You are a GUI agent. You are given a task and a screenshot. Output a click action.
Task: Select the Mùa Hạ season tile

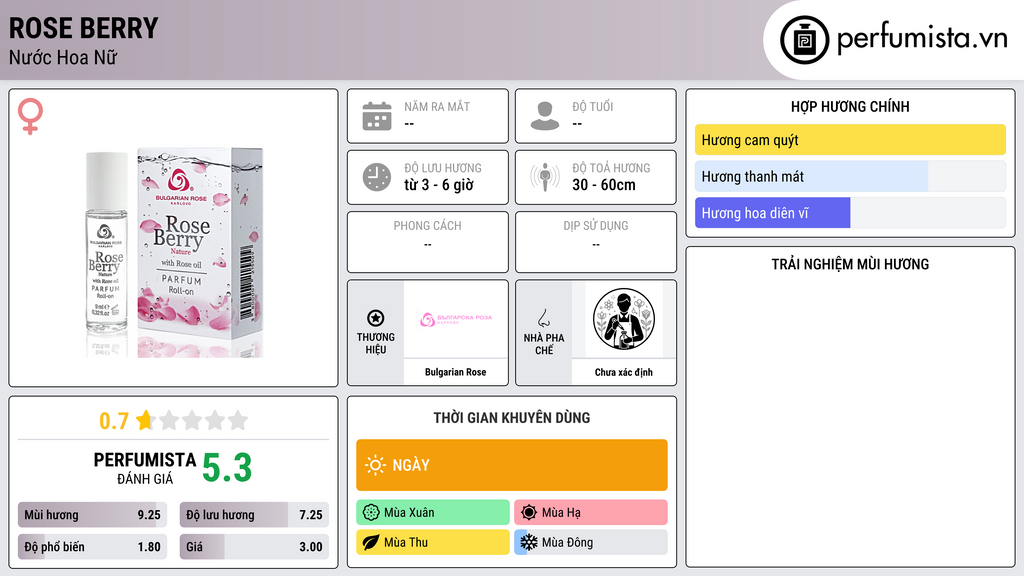[591, 513]
